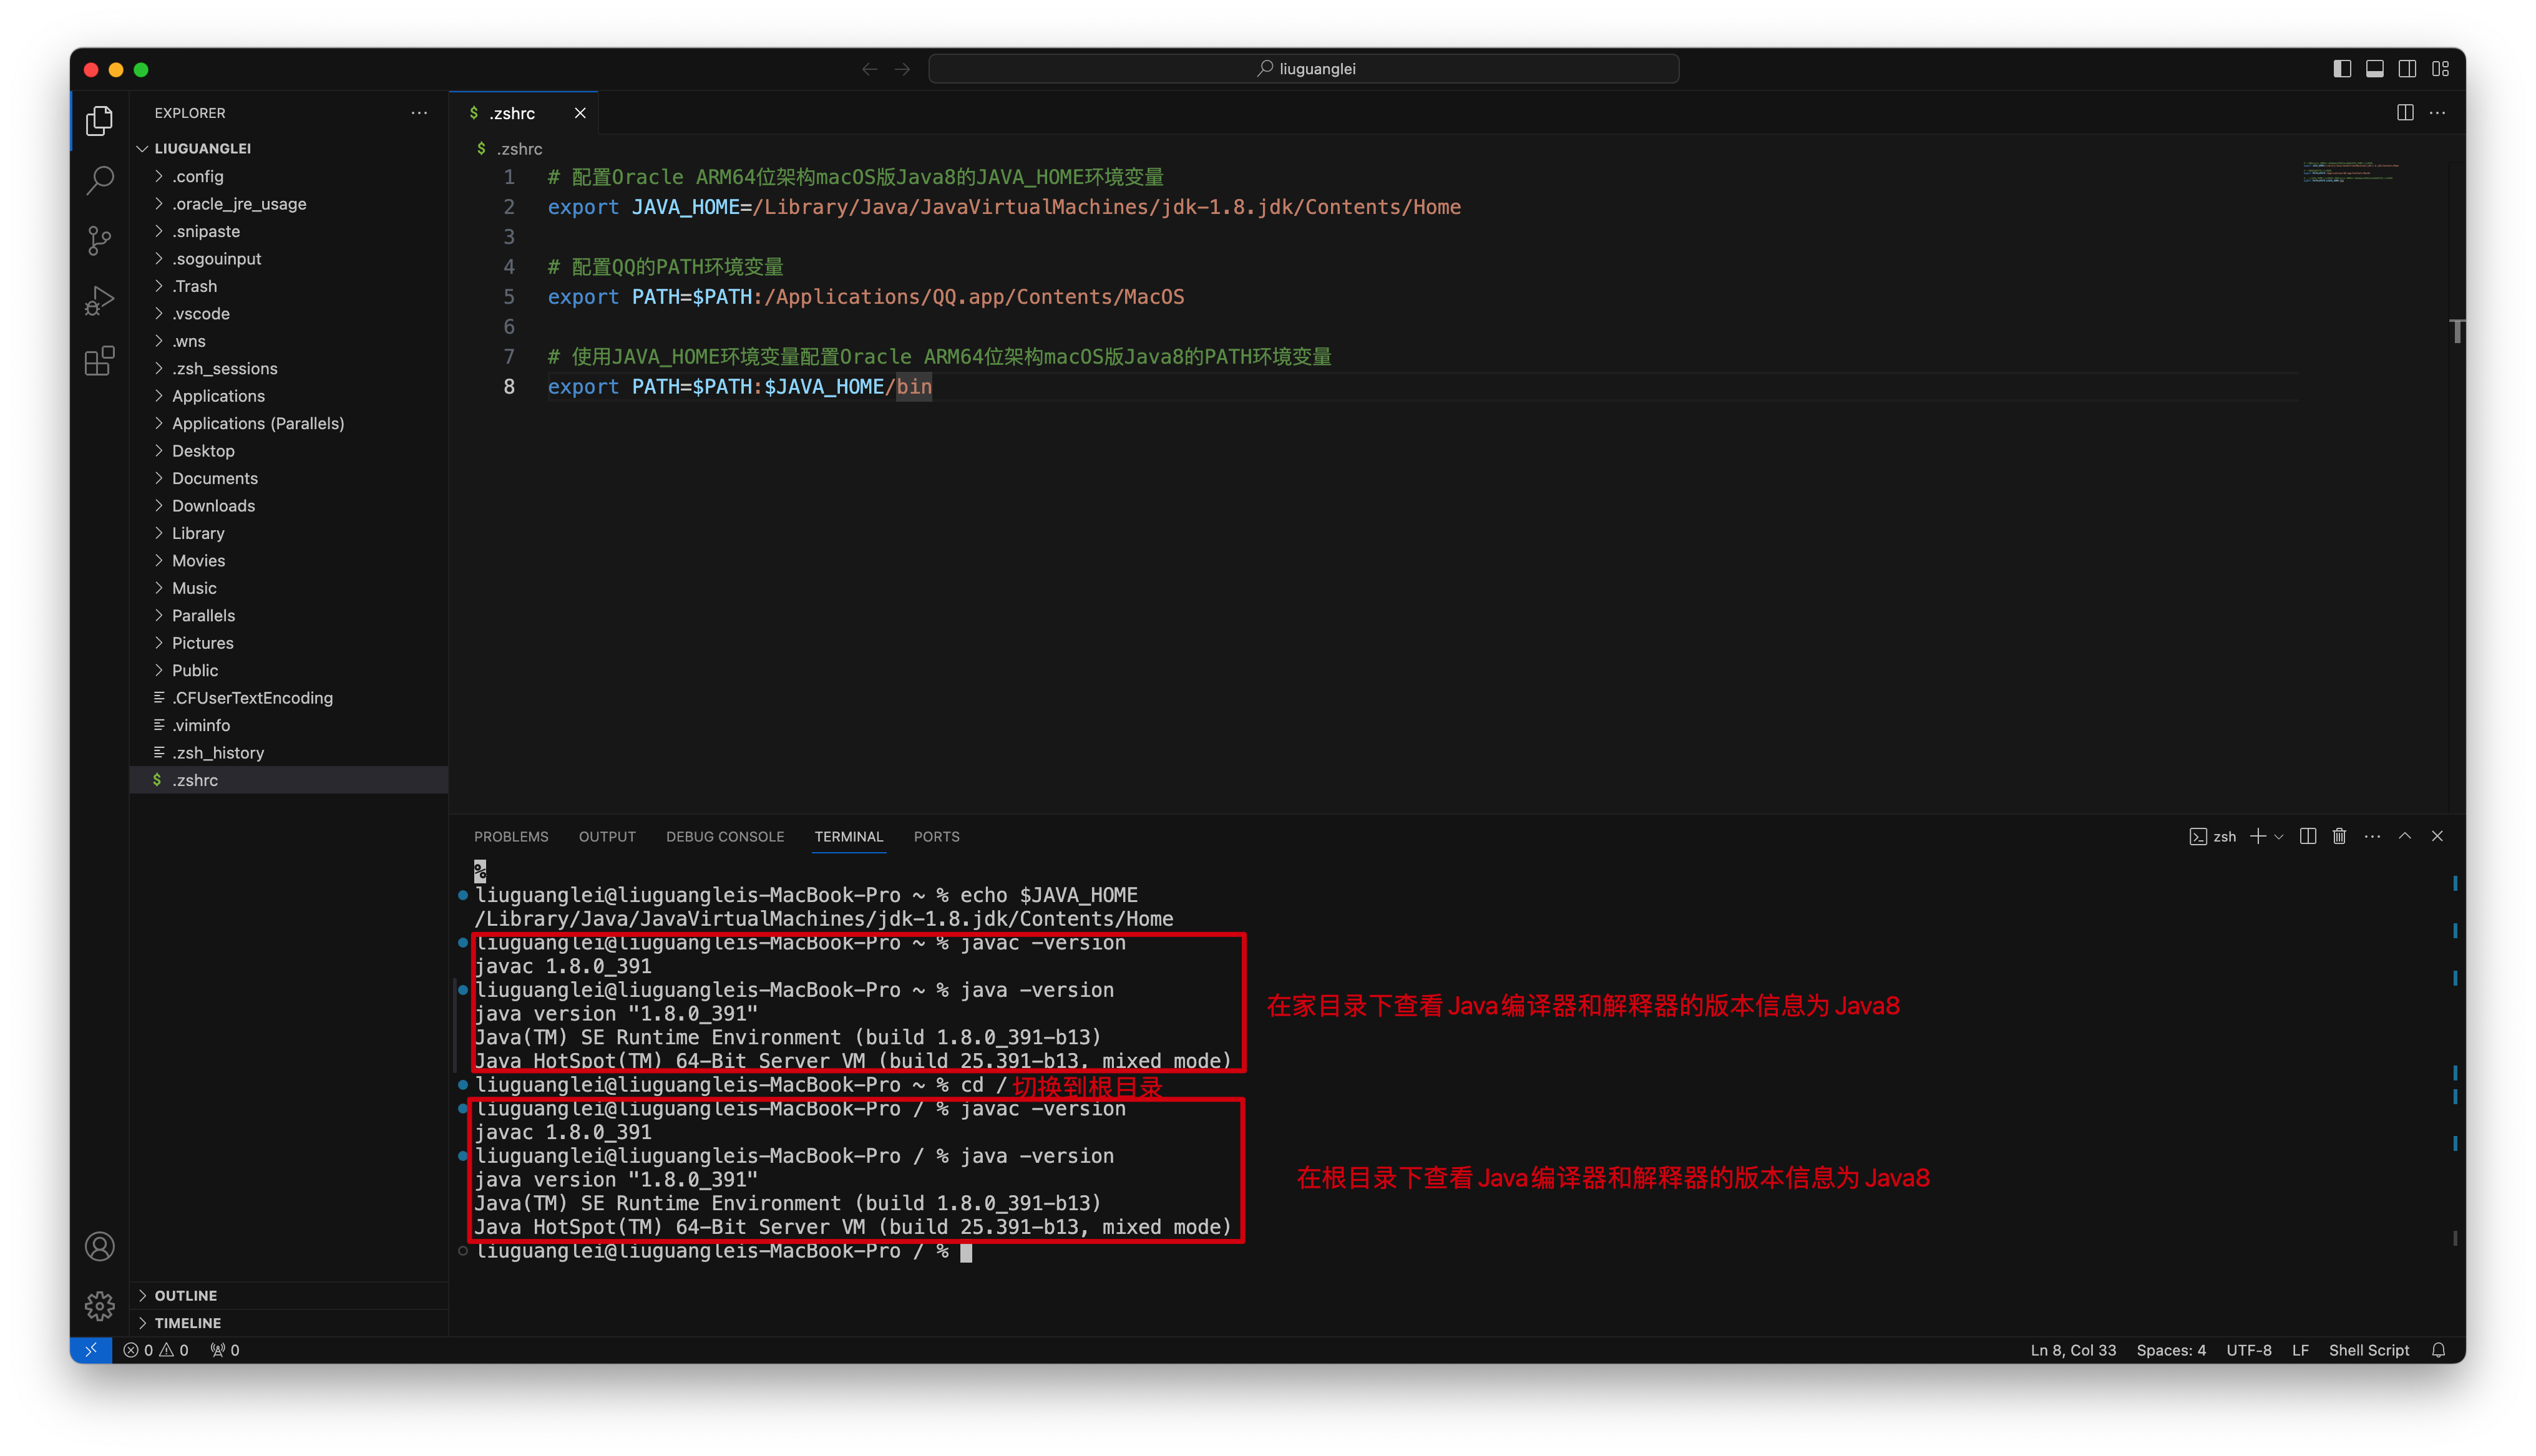Expand the OUTLINE section
Viewport: 2536px width, 1456px height.
[x=290, y=1295]
